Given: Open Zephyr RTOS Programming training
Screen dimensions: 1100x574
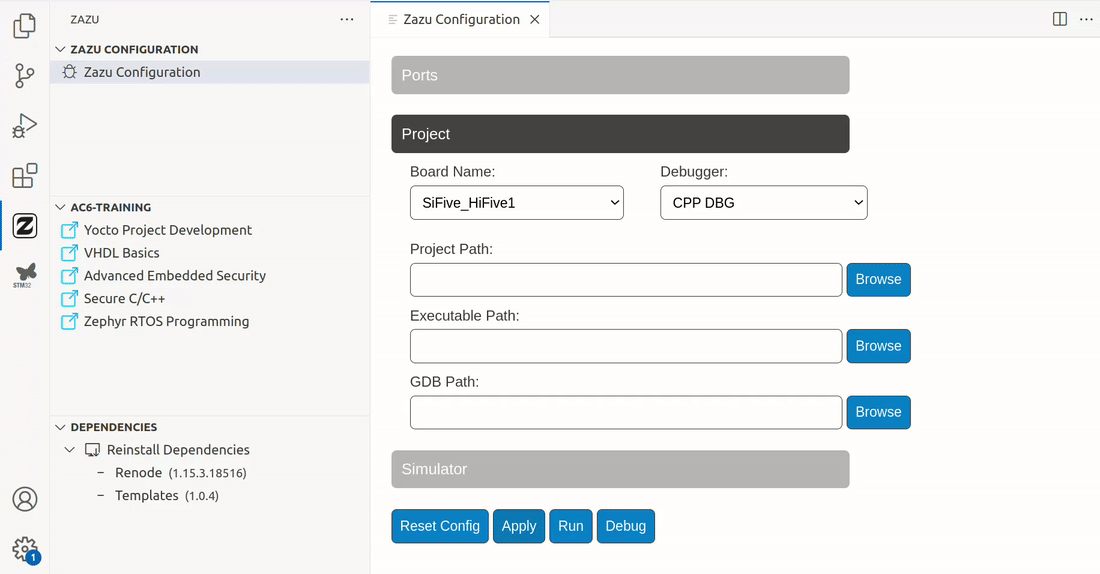Looking at the screenshot, I should coord(166,321).
